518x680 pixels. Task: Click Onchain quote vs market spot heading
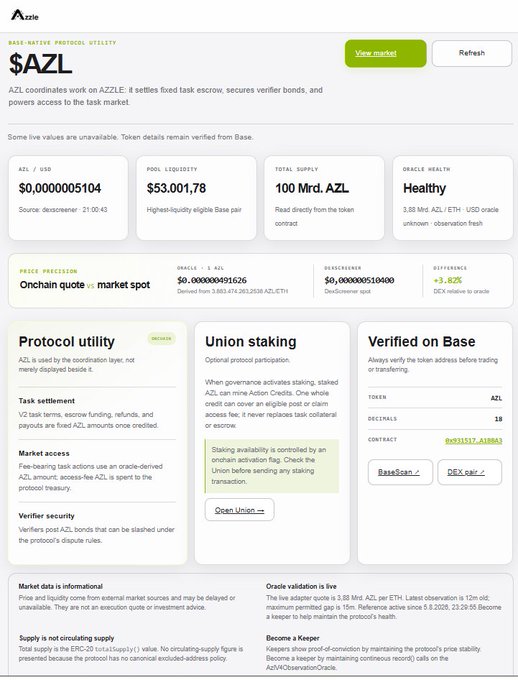pos(85,285)
